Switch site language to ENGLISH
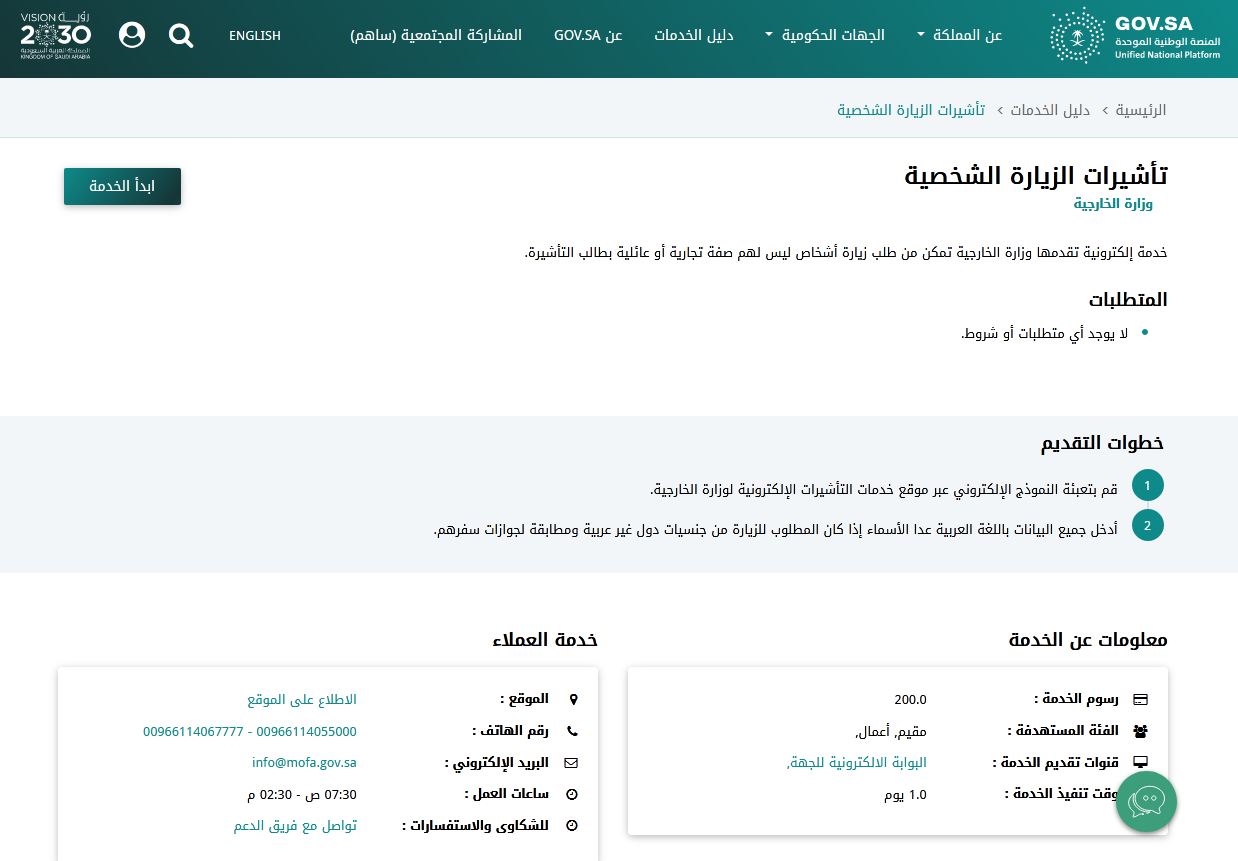The width and height of the screenshot is (1238, 861). 255,35
